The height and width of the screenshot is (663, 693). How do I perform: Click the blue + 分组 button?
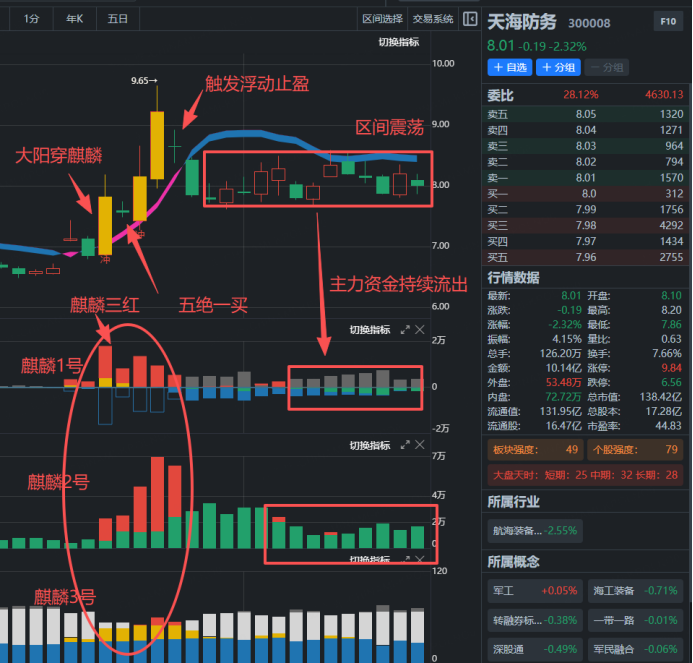point(558,67)
